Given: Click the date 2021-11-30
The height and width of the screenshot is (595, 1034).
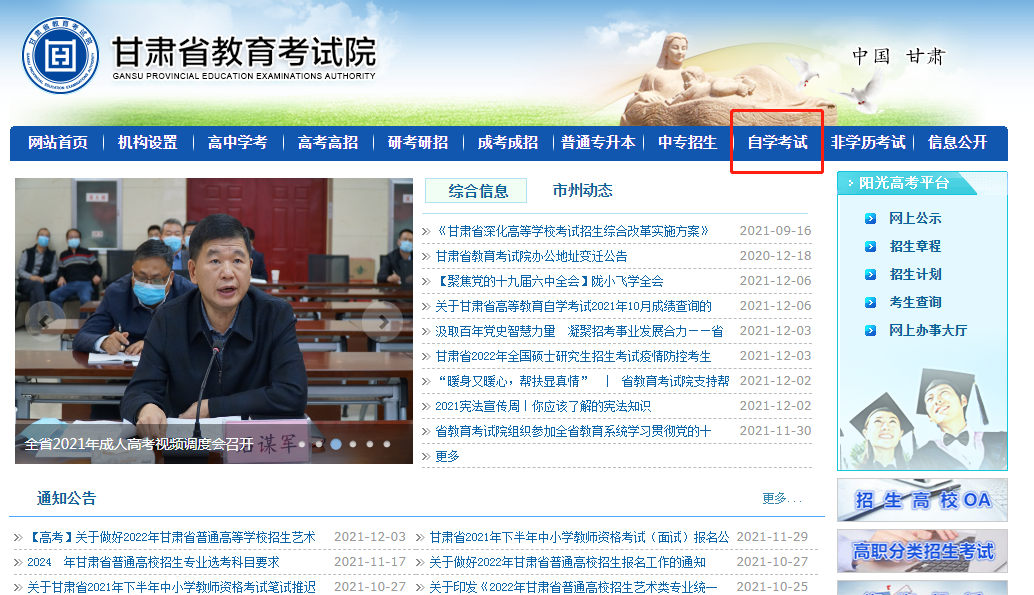Looking at the screenshot, I should pos(776,431).
